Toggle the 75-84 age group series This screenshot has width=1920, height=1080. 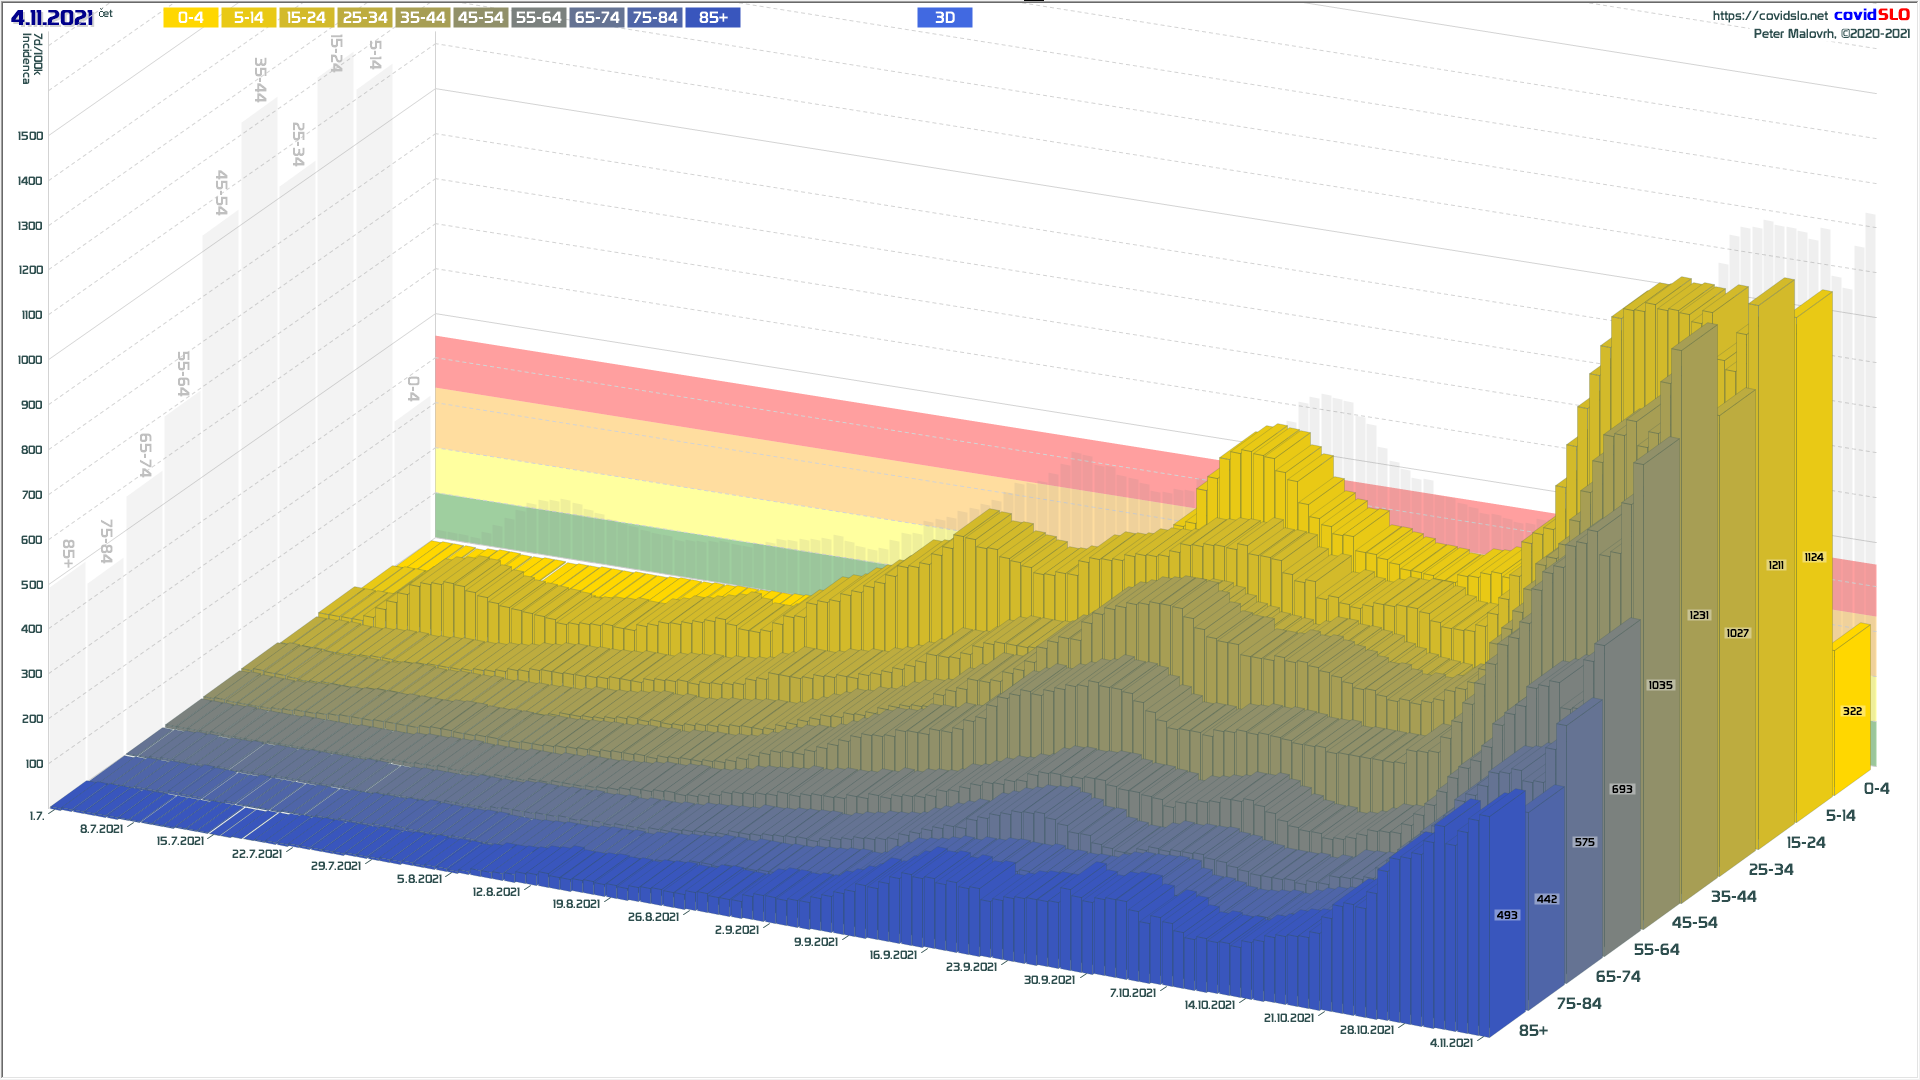tap(655, 18)
